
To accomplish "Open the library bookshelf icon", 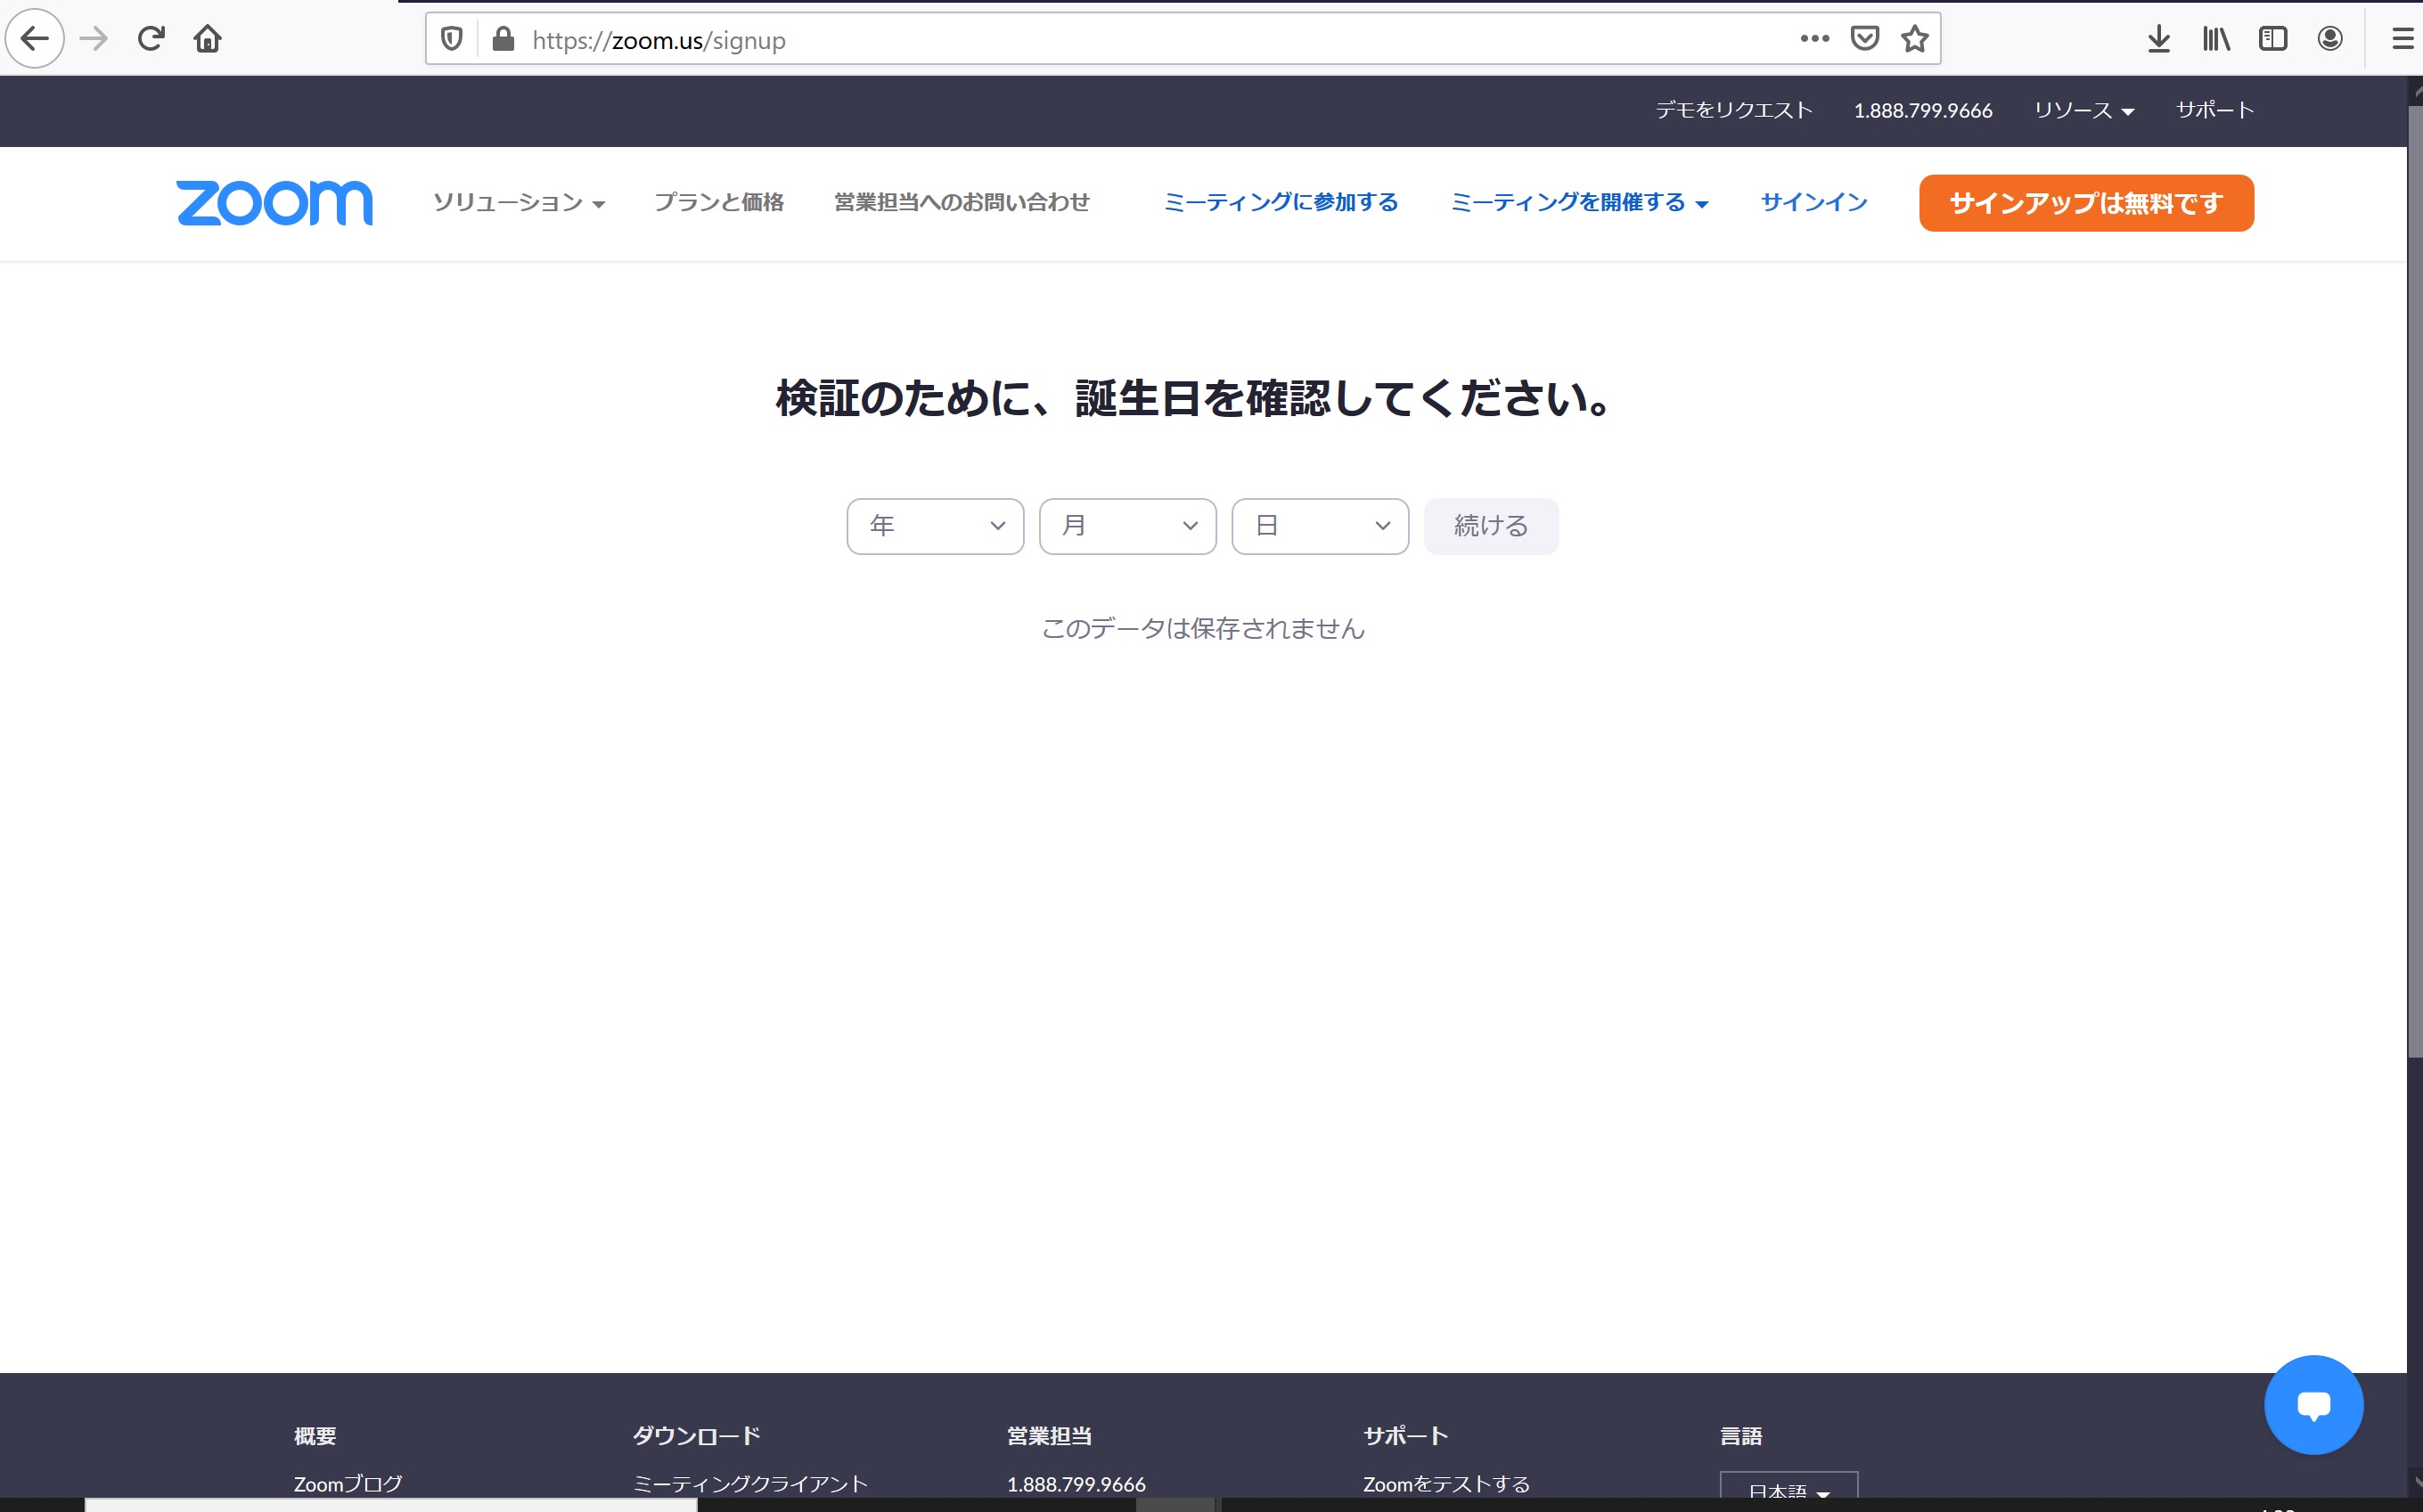I will (x=2216, y=39).
